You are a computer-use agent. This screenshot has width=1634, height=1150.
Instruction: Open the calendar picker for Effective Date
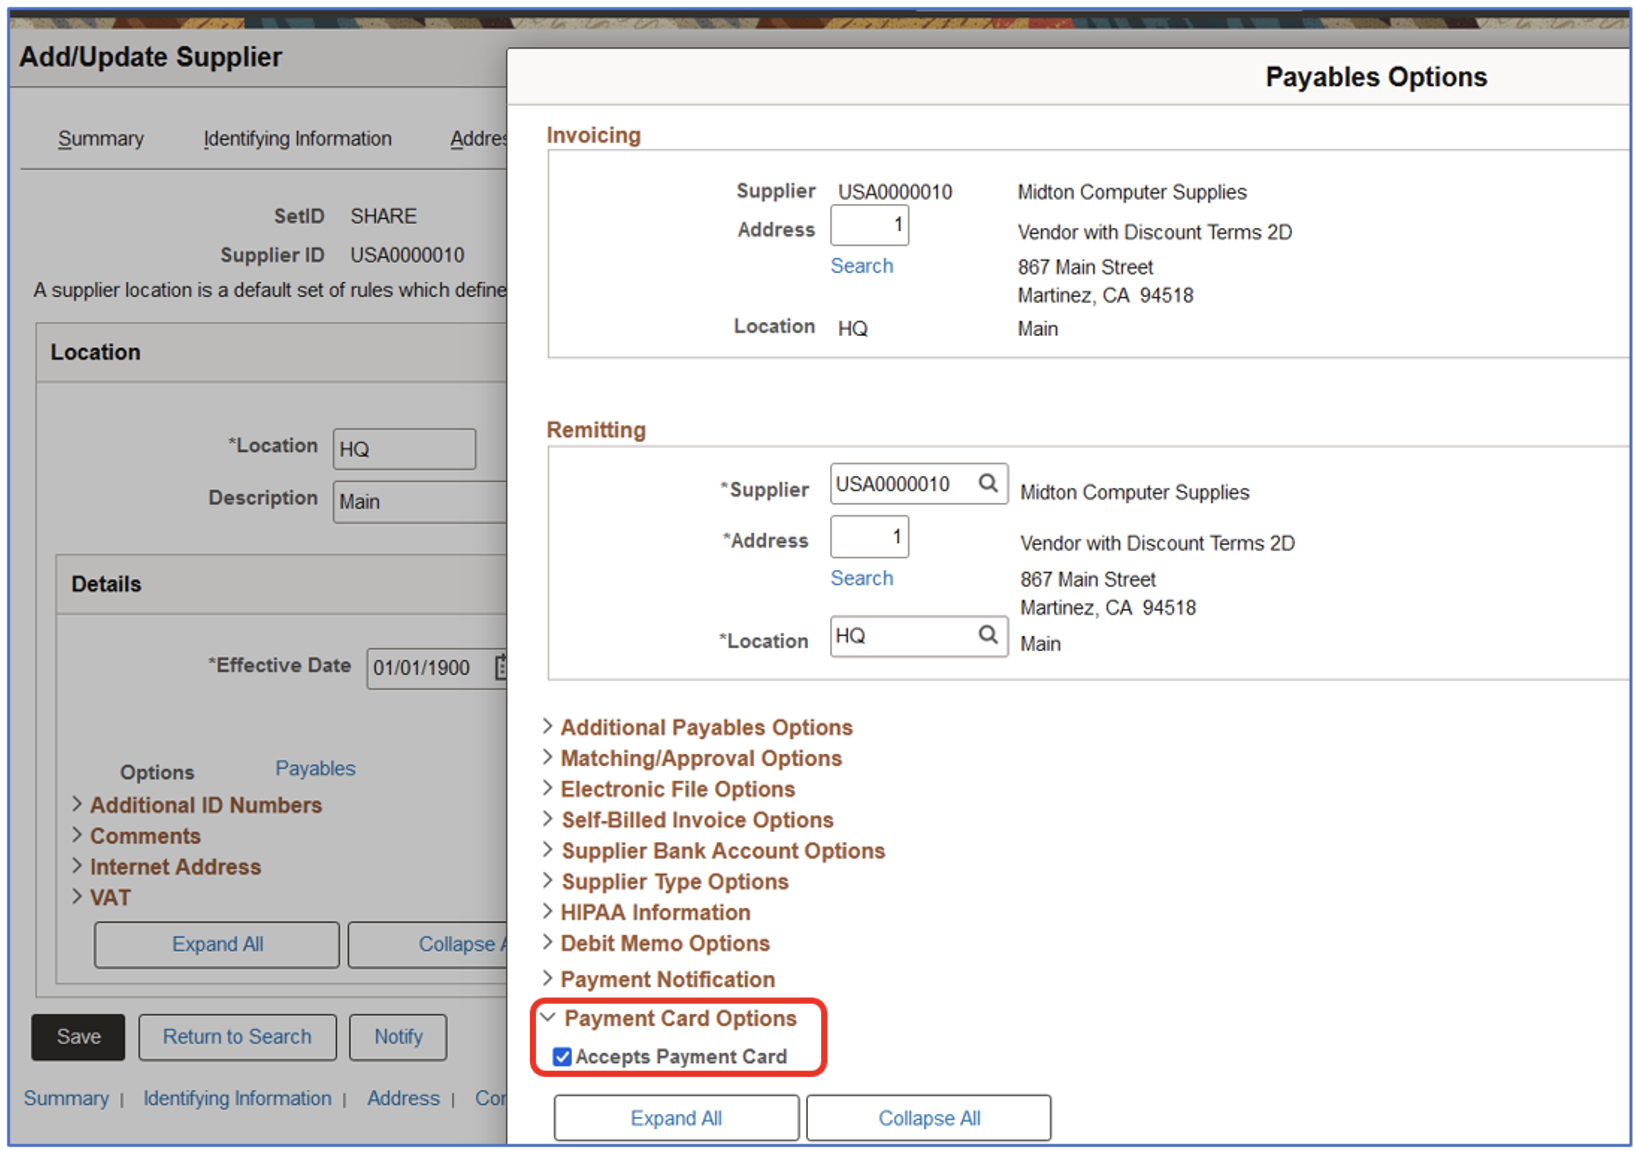(503, 667)
